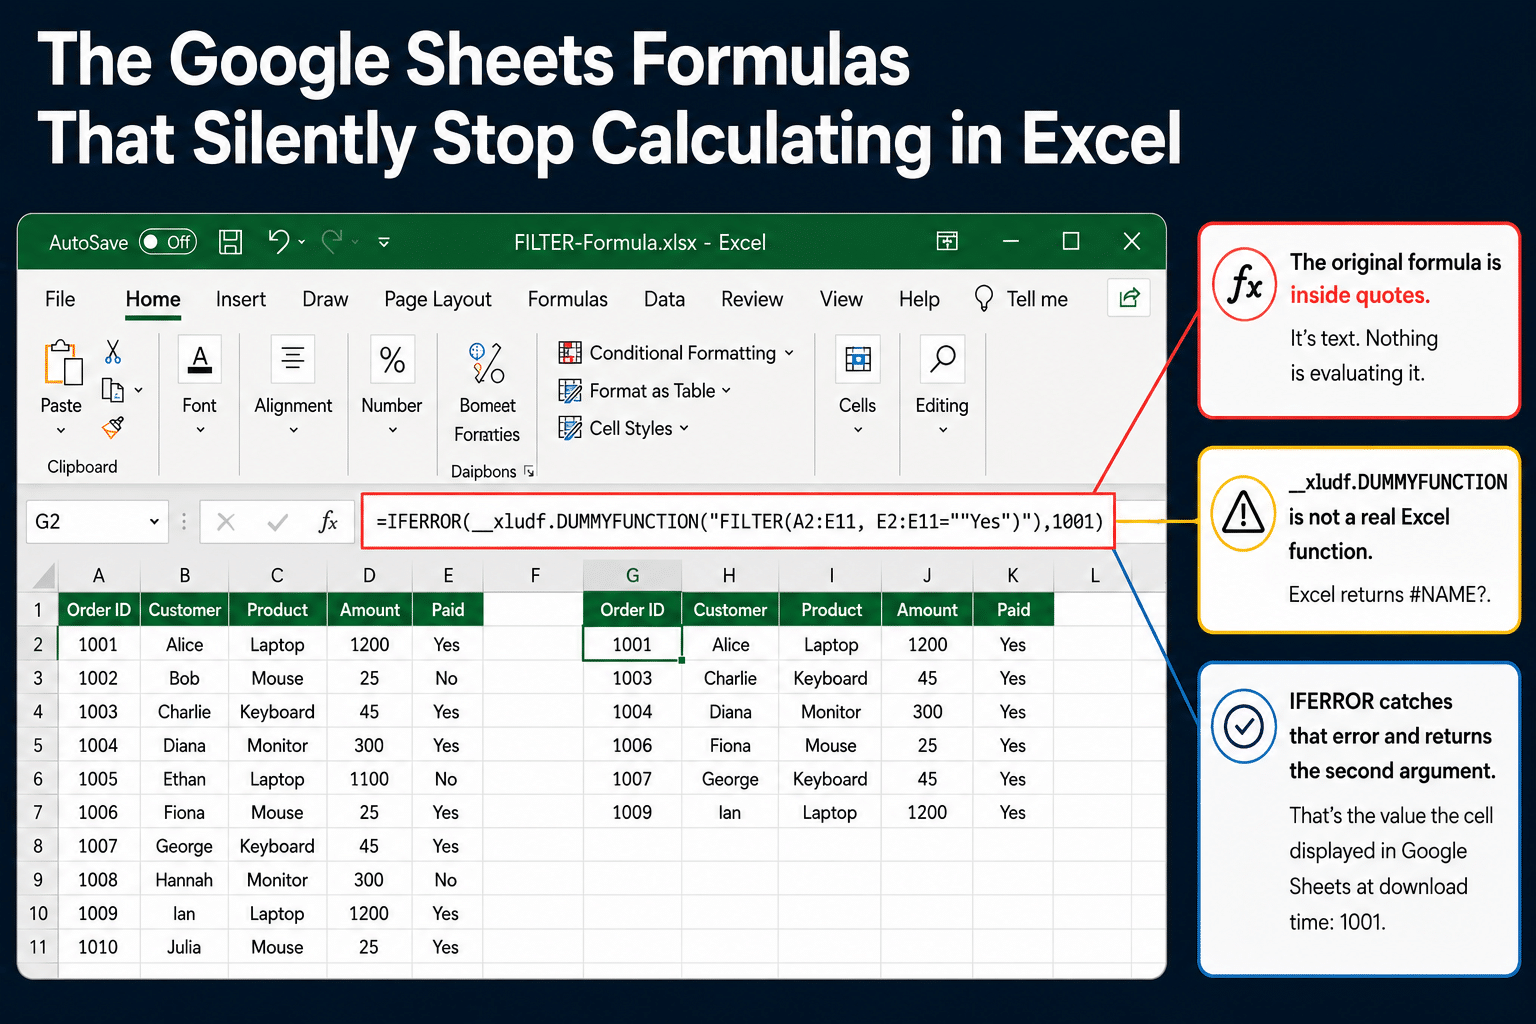The image size is (1536, 1024).
Task: Select the Home ribbon tab
Action: click(153, 299)
